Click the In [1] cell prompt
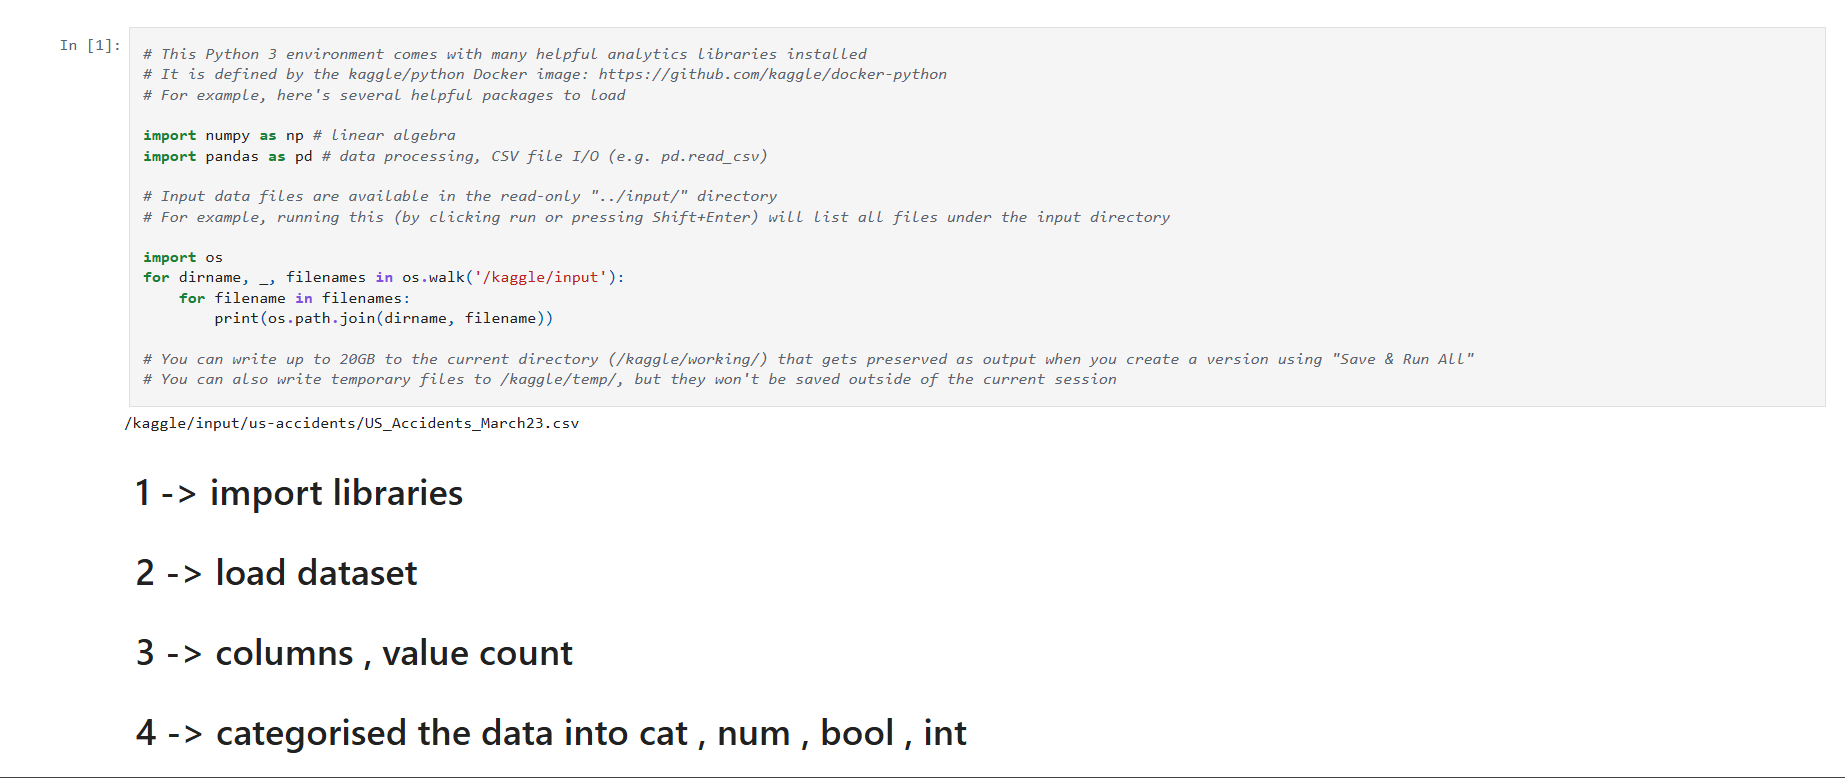Image resolution: width=1845 pixels, height=778 pixels. [89, 45]
